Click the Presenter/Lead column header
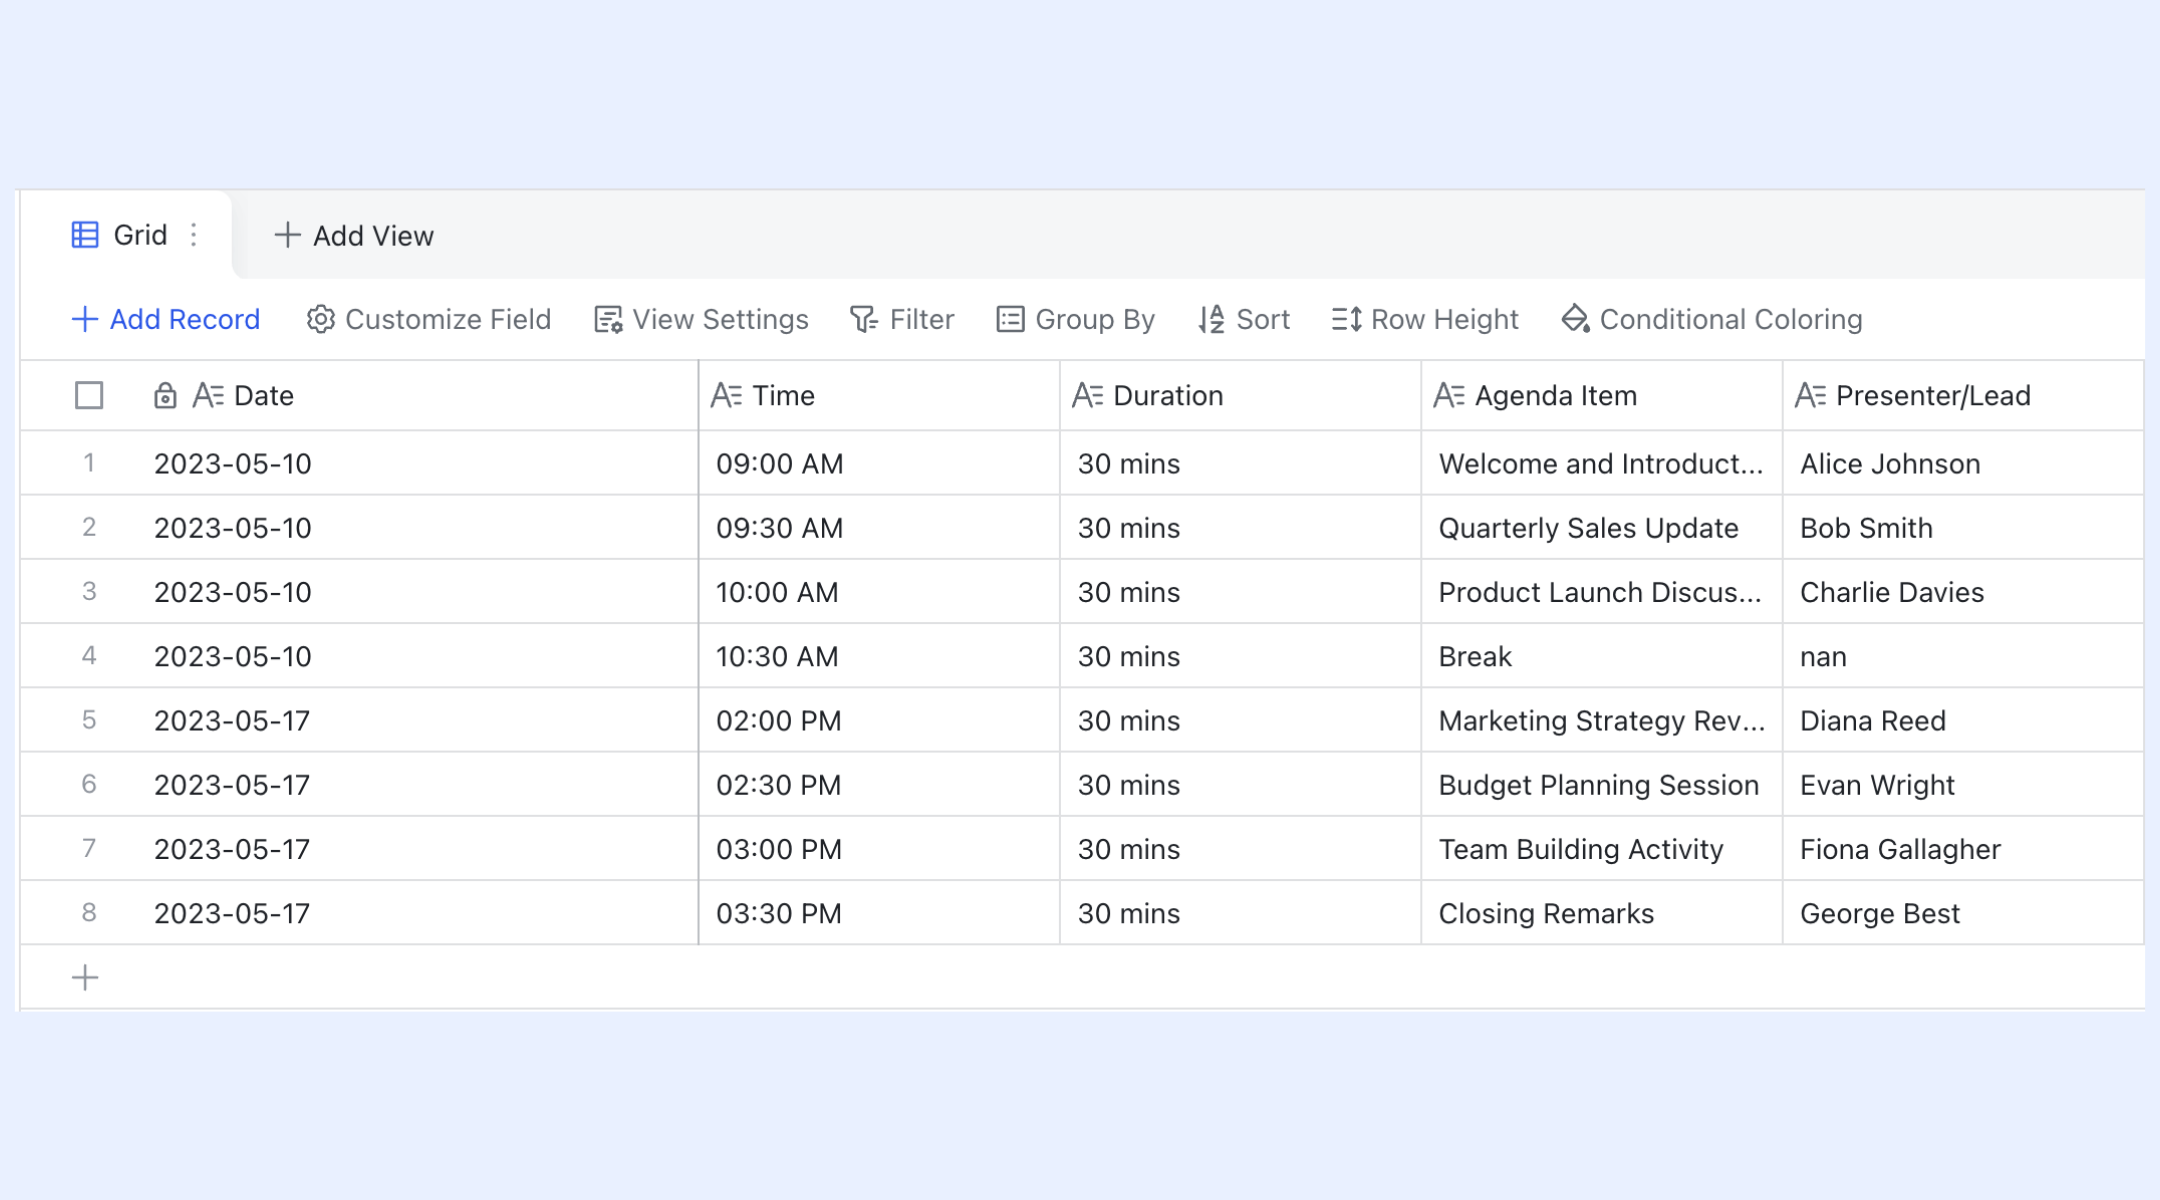This screenshot has height=1200, width=2160. [1963, 395]
